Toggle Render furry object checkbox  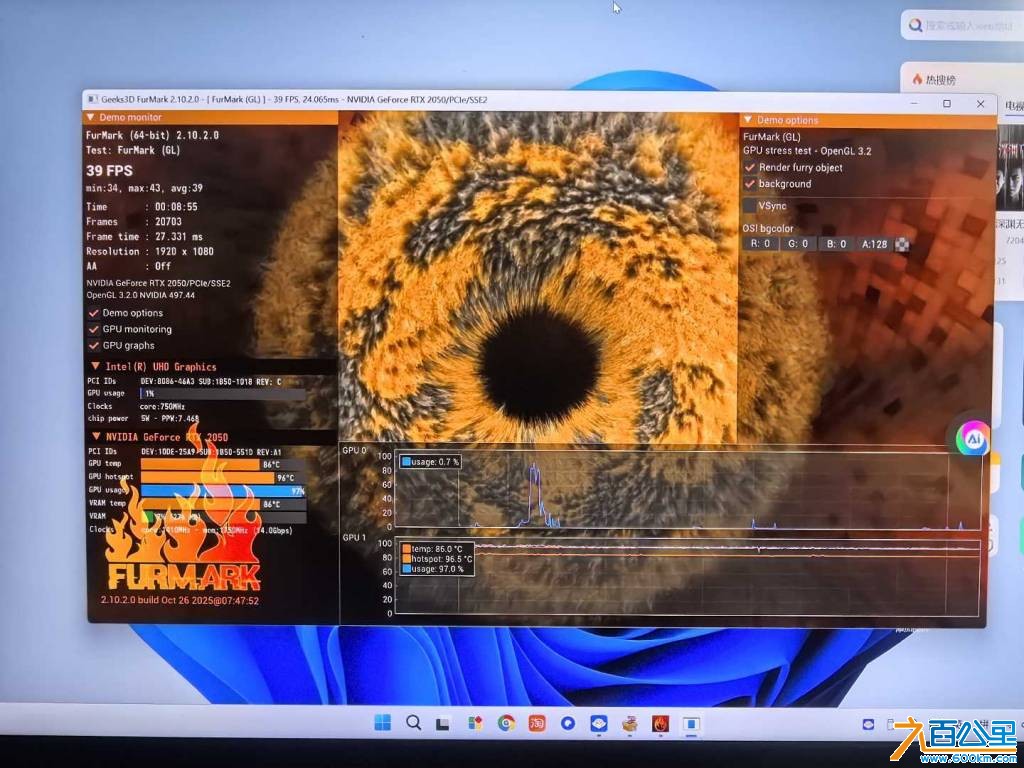pos(750,167)
